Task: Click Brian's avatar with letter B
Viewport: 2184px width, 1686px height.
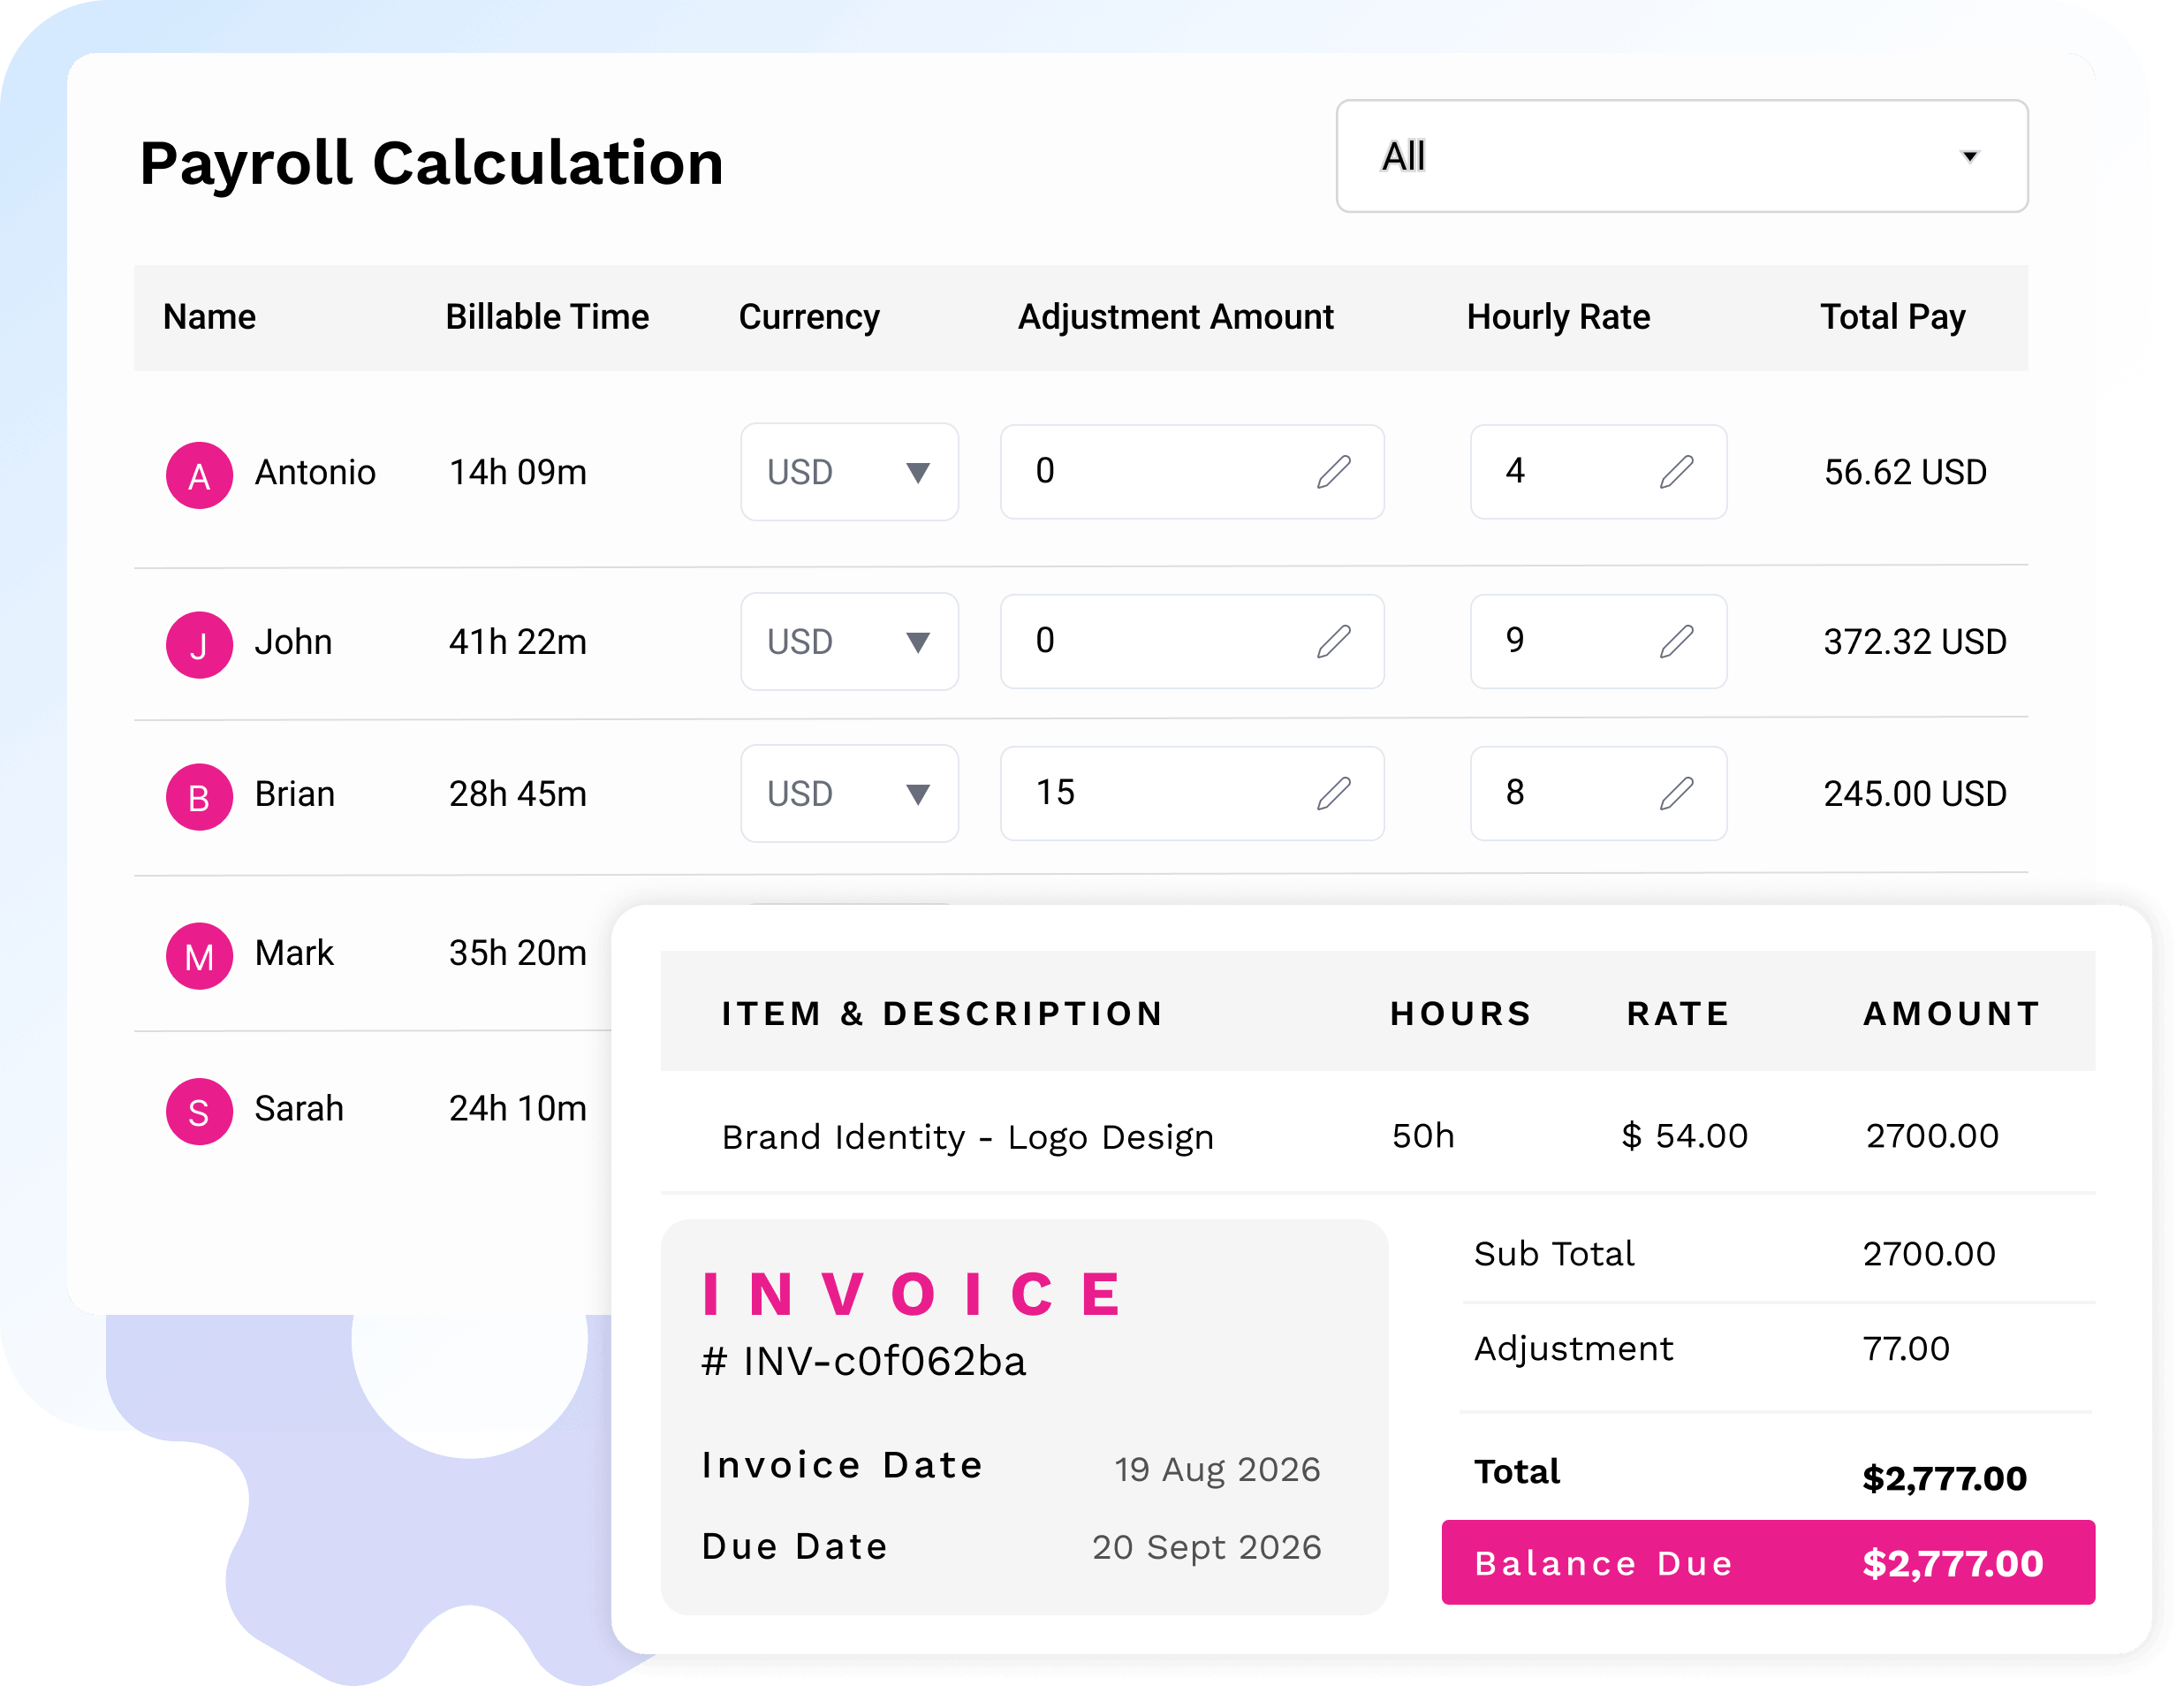Action: (x=199, y=797)
